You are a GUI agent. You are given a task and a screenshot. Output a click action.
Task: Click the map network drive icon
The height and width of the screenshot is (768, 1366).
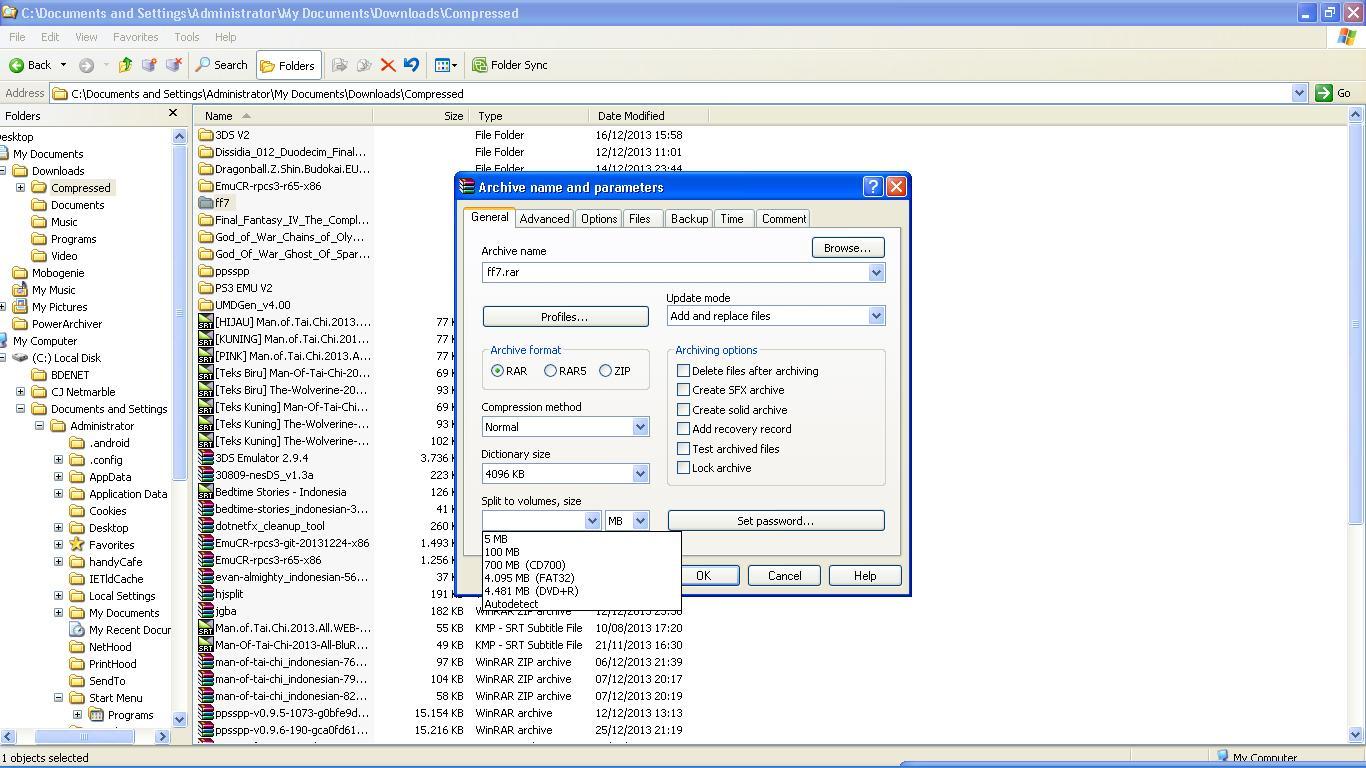click(149, 65)
